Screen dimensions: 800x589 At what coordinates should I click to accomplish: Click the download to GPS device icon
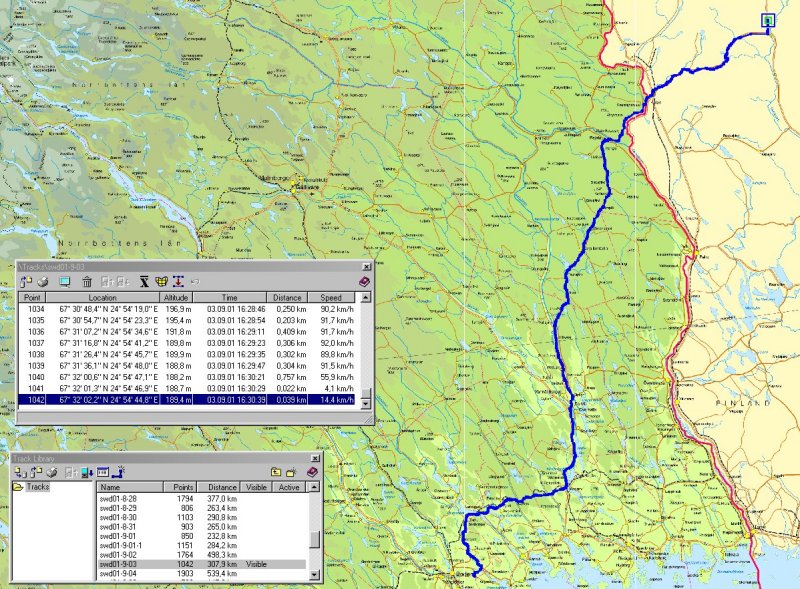coord(86,471)
